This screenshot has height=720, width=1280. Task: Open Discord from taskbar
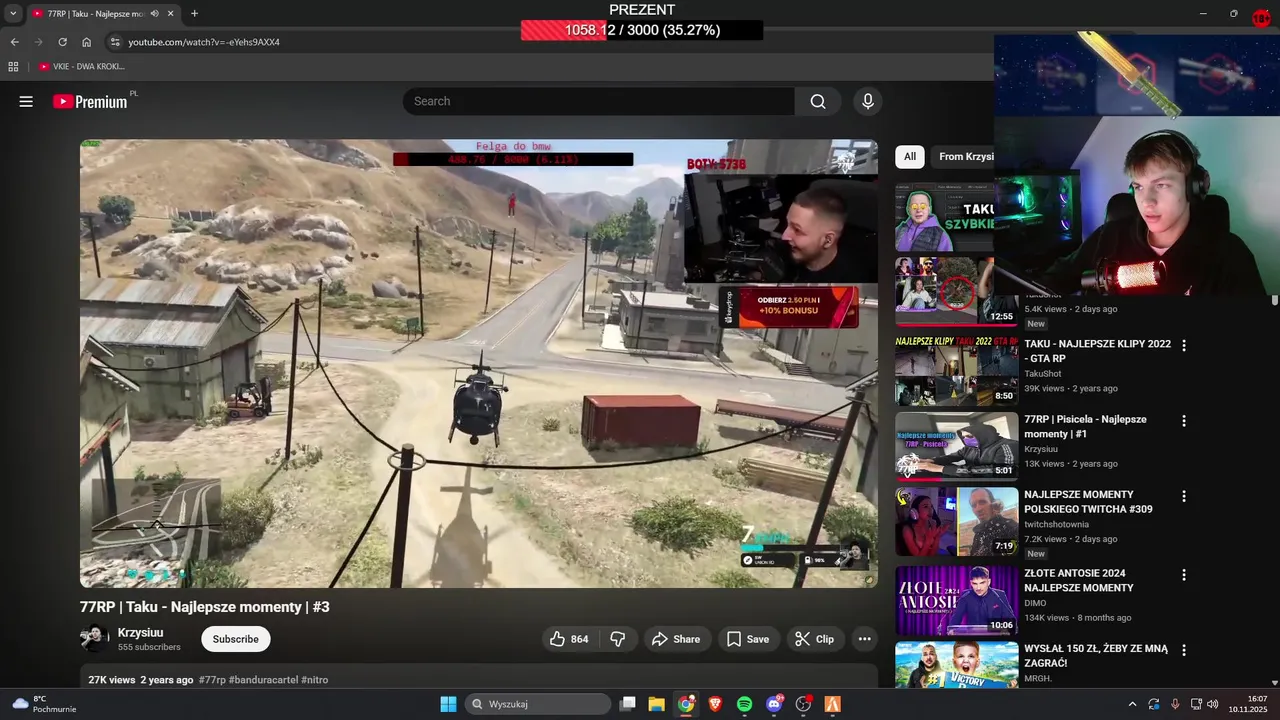point(774,704)
